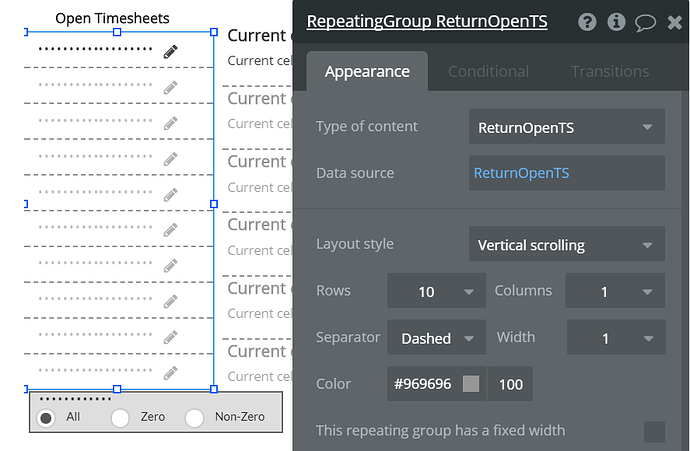
Task: Select the Non-Zero radio button
Action: [195, 417]
